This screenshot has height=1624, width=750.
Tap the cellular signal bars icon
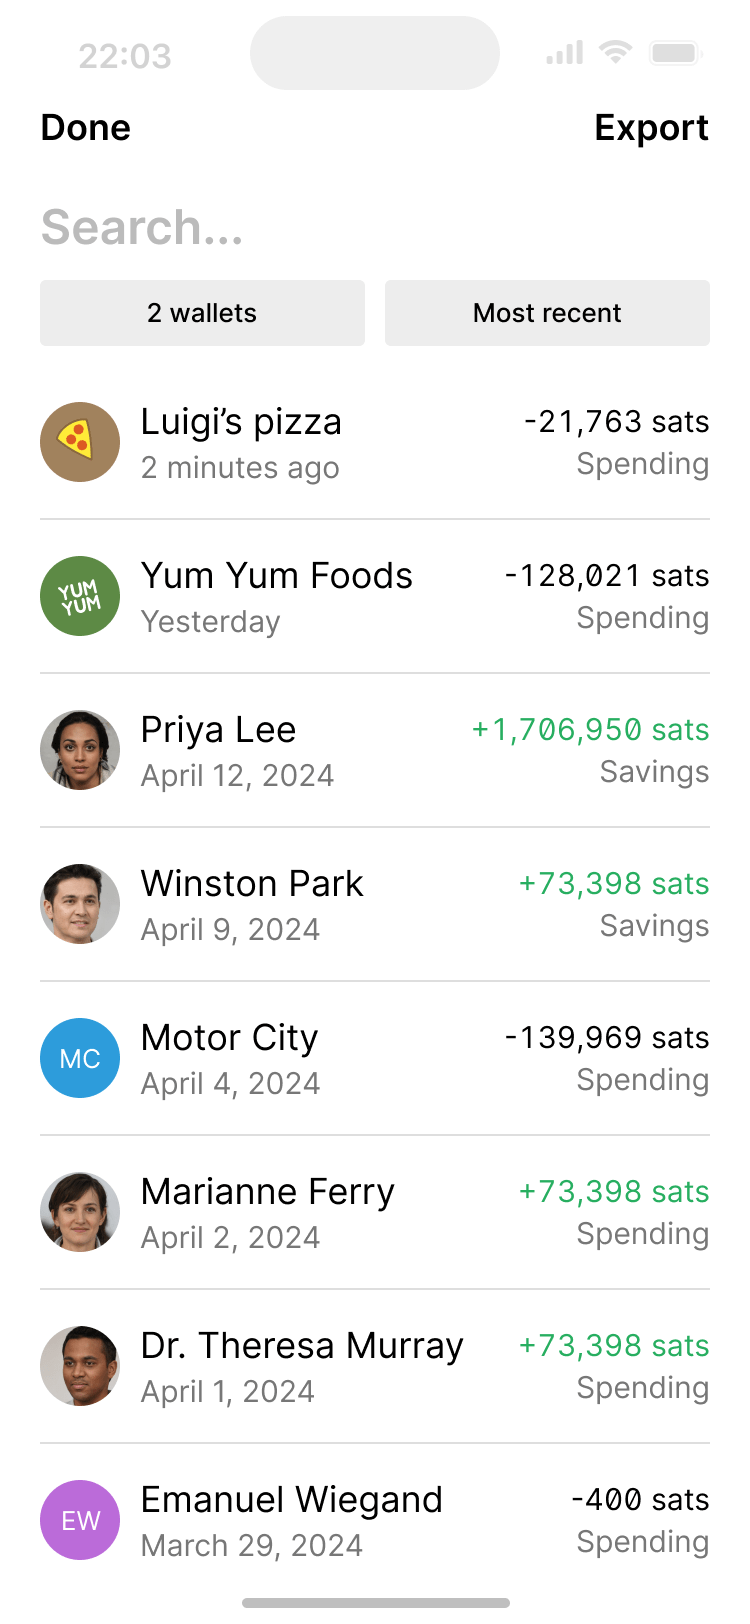[x=564, y=52]
